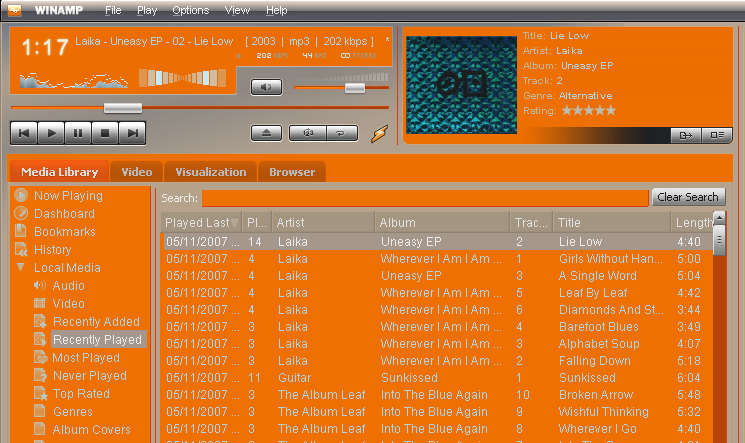Select Video under Local Media
This screenshot has width=745, height=443.
click(68, 303)
